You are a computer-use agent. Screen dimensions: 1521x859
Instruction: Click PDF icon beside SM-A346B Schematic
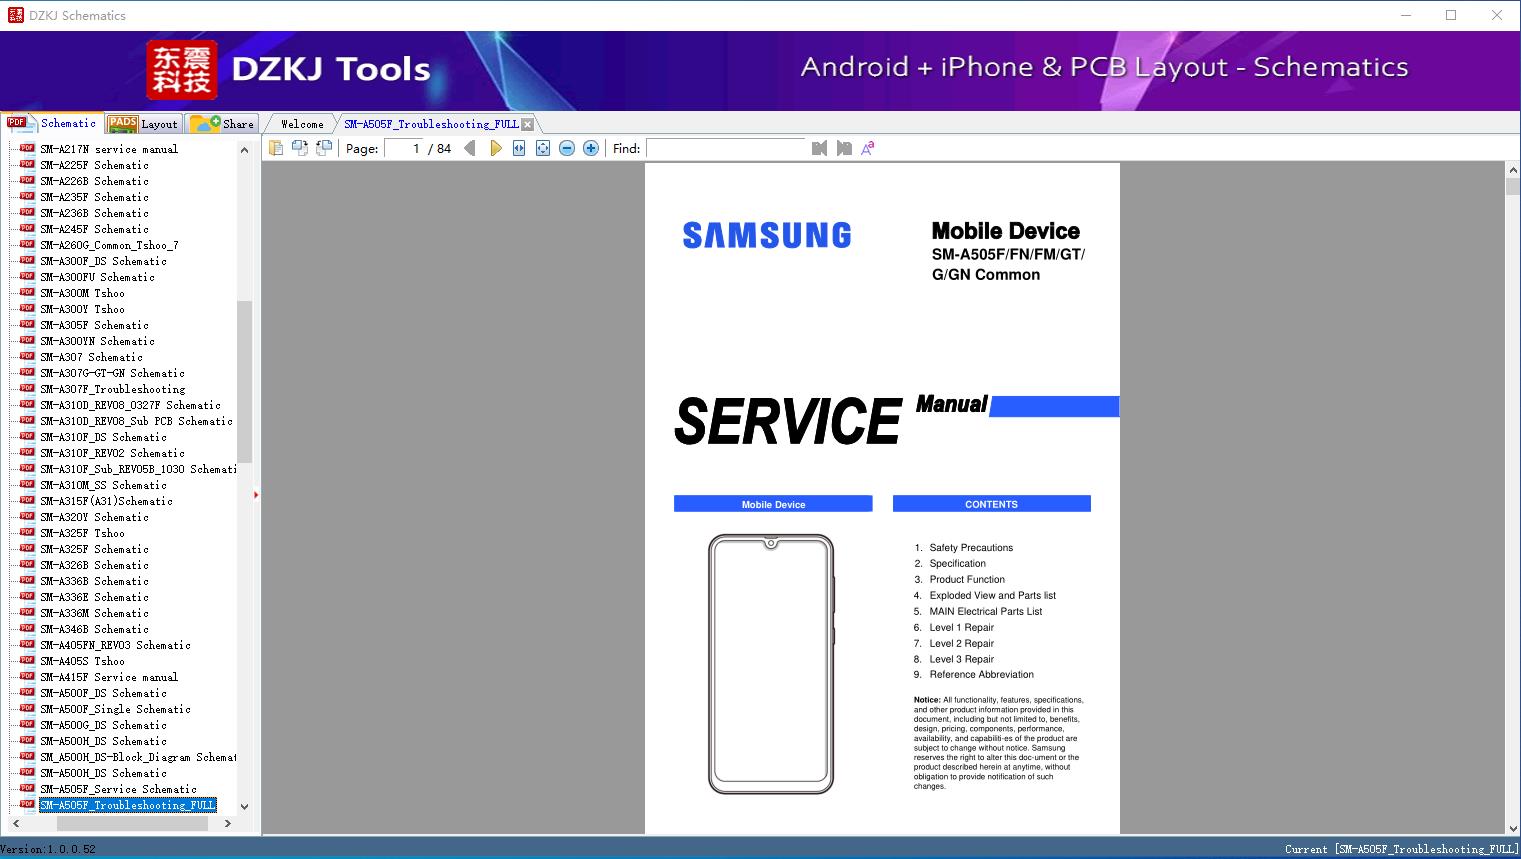point(27,628)
